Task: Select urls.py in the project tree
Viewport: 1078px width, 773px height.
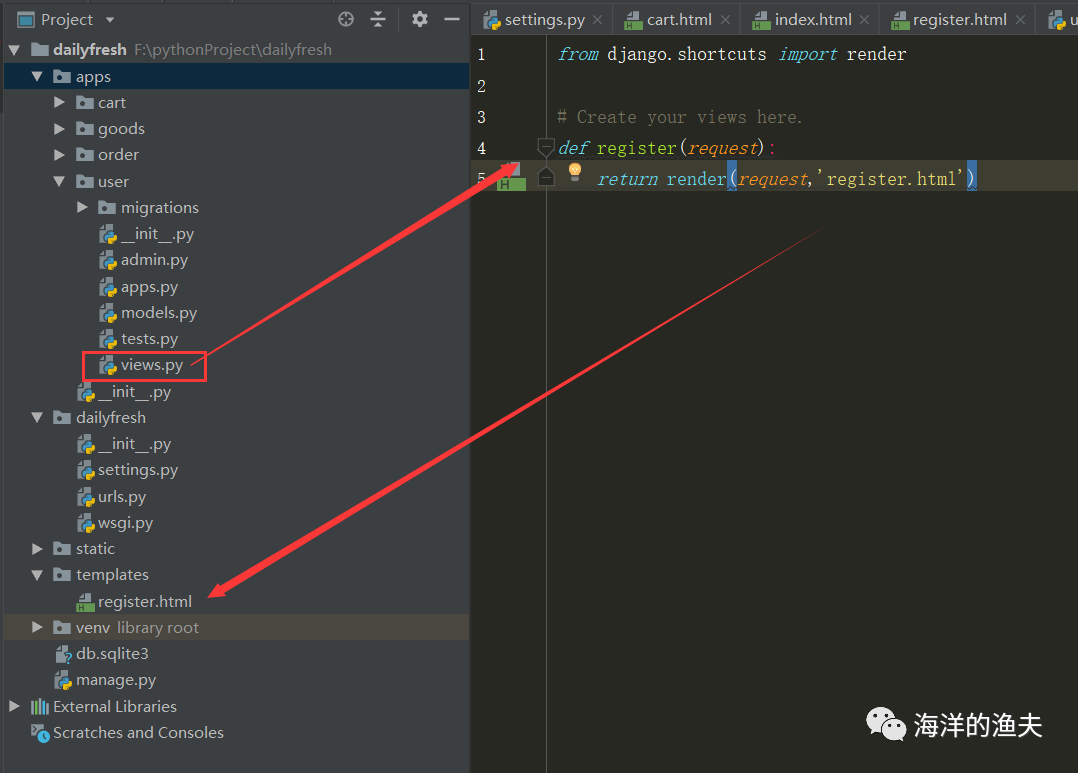Action: click(122, 497)
